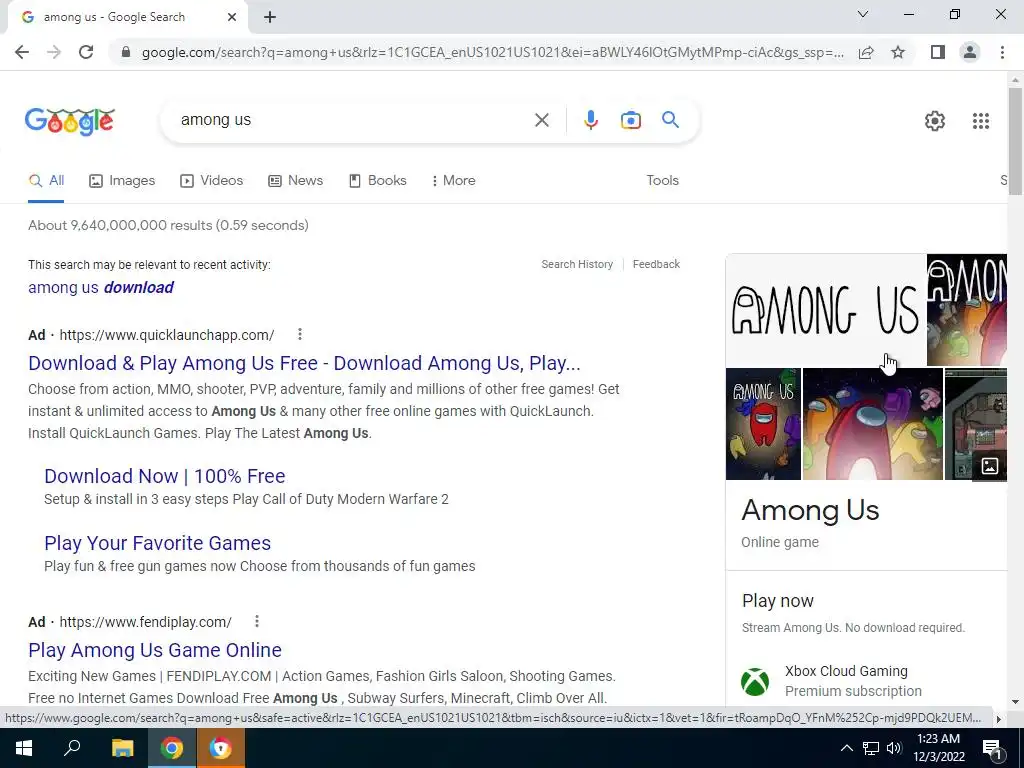This screenshot has width=1024, height=768.
Task: Start a voice search with the microphone
Action: [590, 120]
